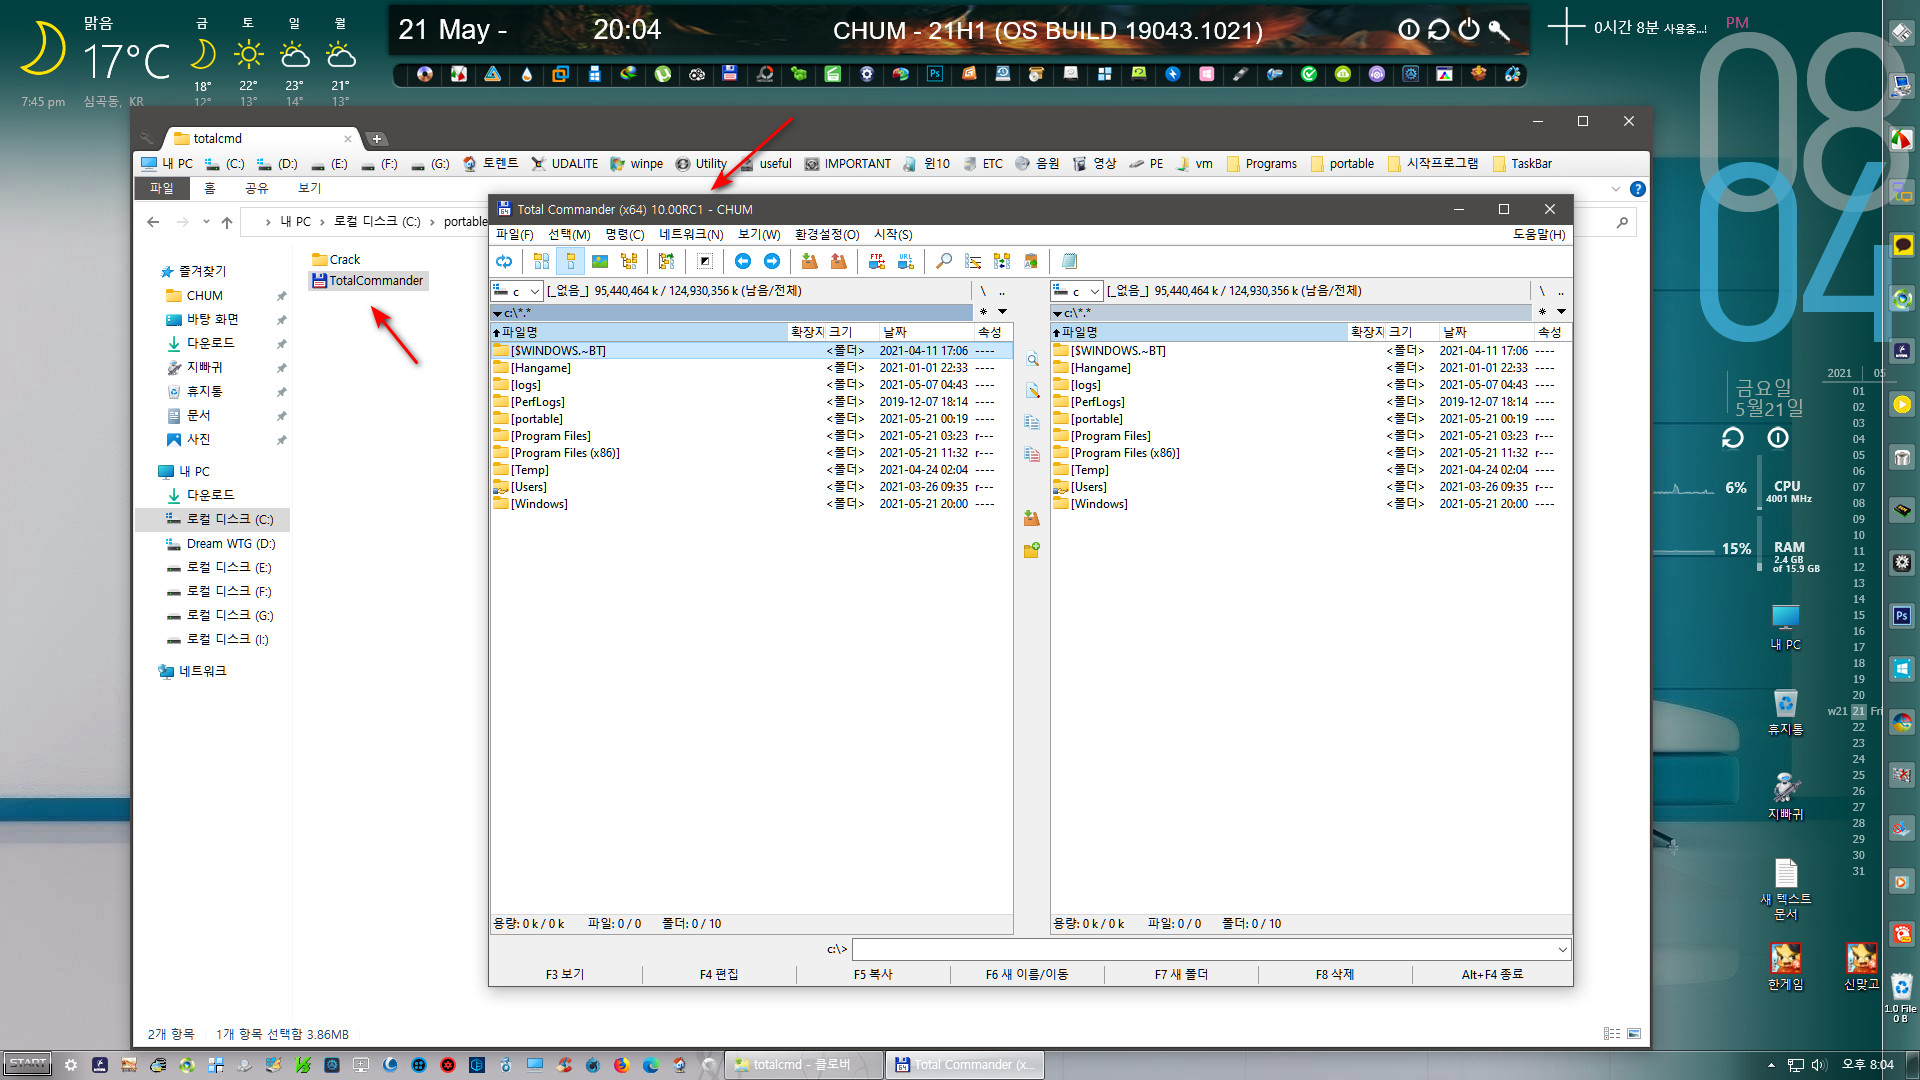Viewport: 1920px width, 1080px height.
Task: Open the 명령(C) menu
Action: 624,235
